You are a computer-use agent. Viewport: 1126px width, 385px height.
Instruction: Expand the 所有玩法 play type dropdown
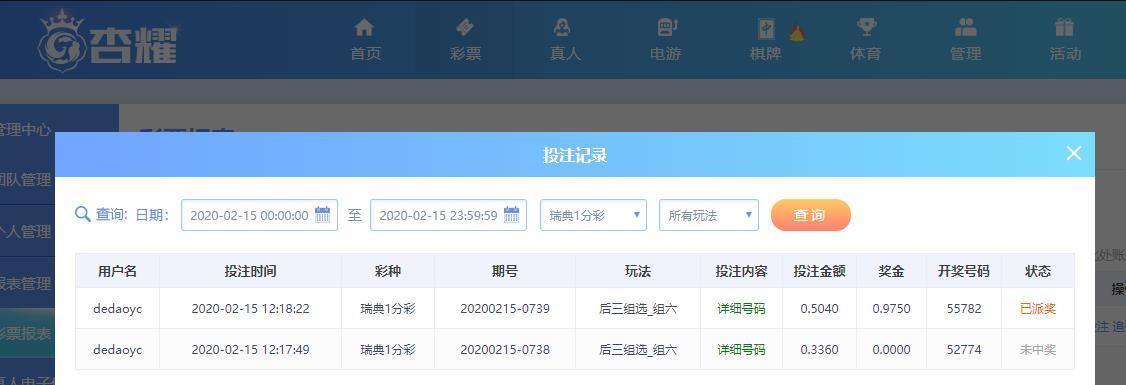709,215
